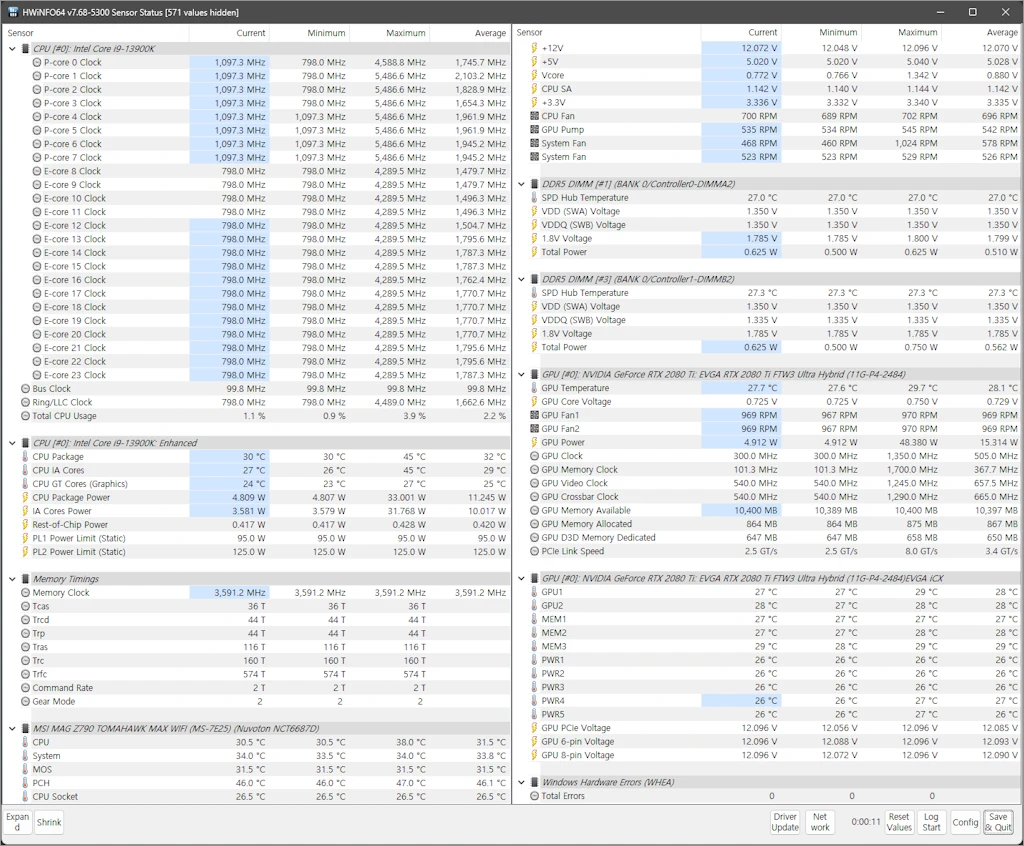Click the icon next to E-core 8 Clock
Image resolution: width=1024 pixels, height=846 pixels.
(x=37, y=171)
